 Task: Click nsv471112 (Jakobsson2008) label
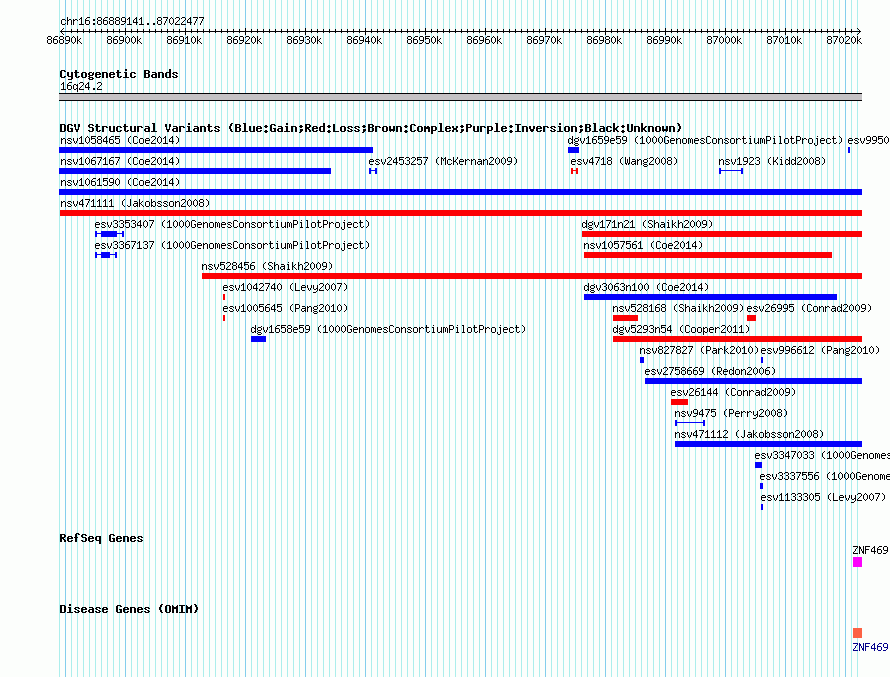(x=749, y=434)
